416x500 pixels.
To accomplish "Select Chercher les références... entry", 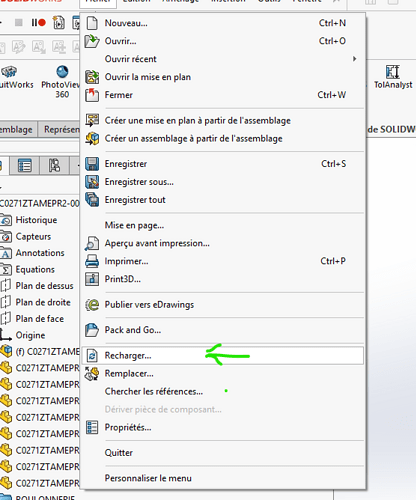I will (222, 392).
